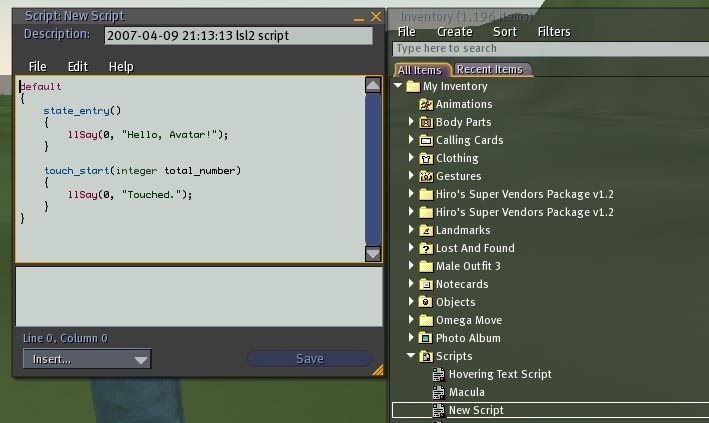Viewport: 709px width, 423px height.
Task: Open the Insert... function dropdown
Action: point(87,359)
